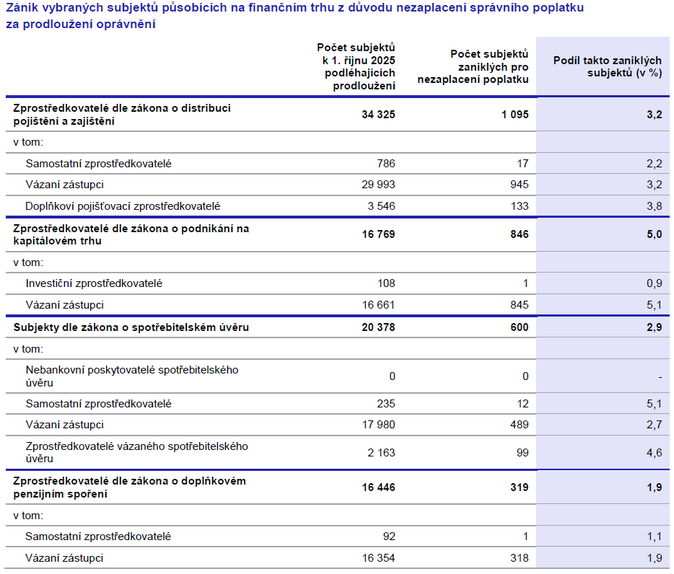674x574 pixels.
Task: Click the value '12'
Action: (x=523, y=404)
